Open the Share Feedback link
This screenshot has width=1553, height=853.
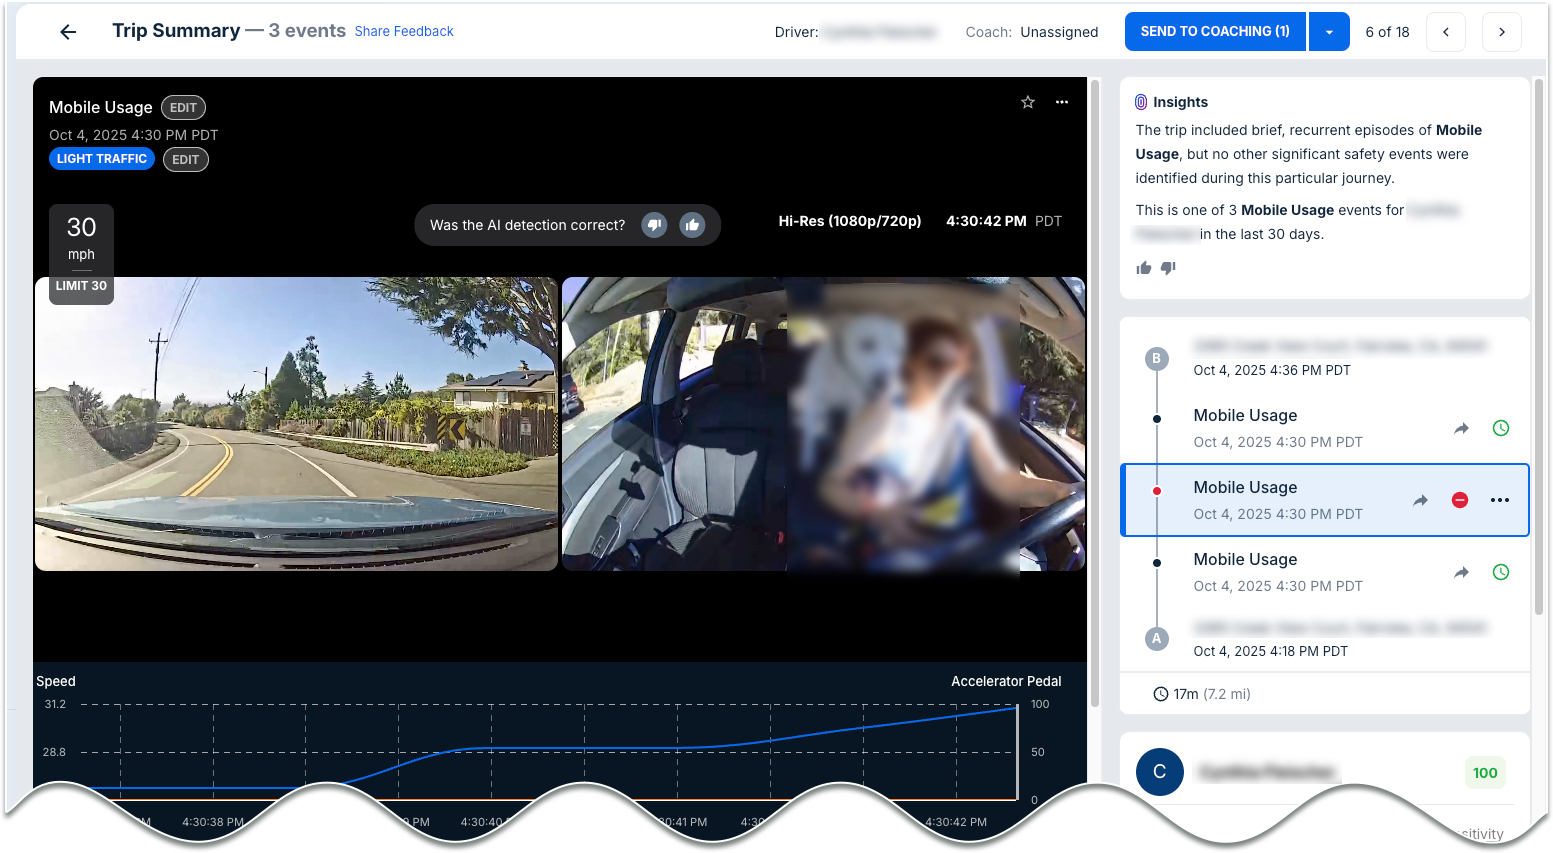click(403, 32)
